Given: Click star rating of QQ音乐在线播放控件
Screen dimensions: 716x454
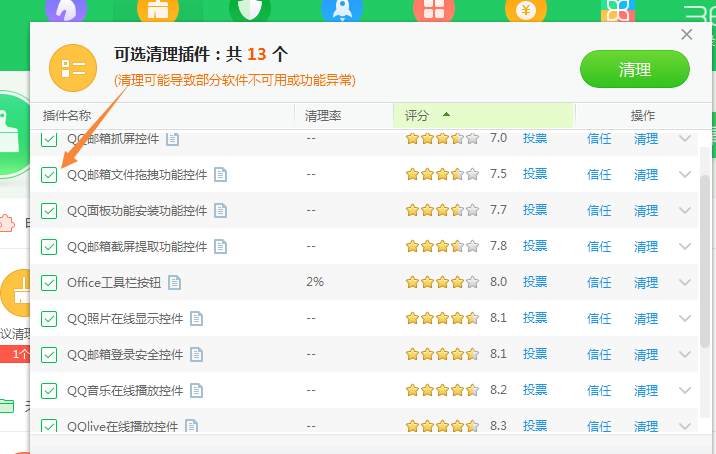Looking at the screenshot, I should coord(442,390).
